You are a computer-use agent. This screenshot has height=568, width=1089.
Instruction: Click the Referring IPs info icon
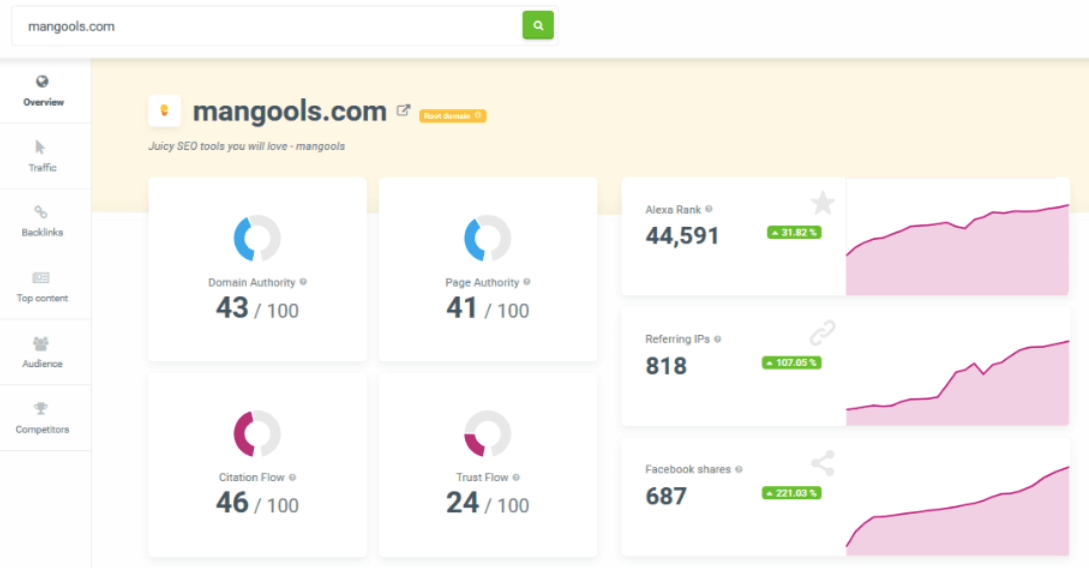click(717, 339)
